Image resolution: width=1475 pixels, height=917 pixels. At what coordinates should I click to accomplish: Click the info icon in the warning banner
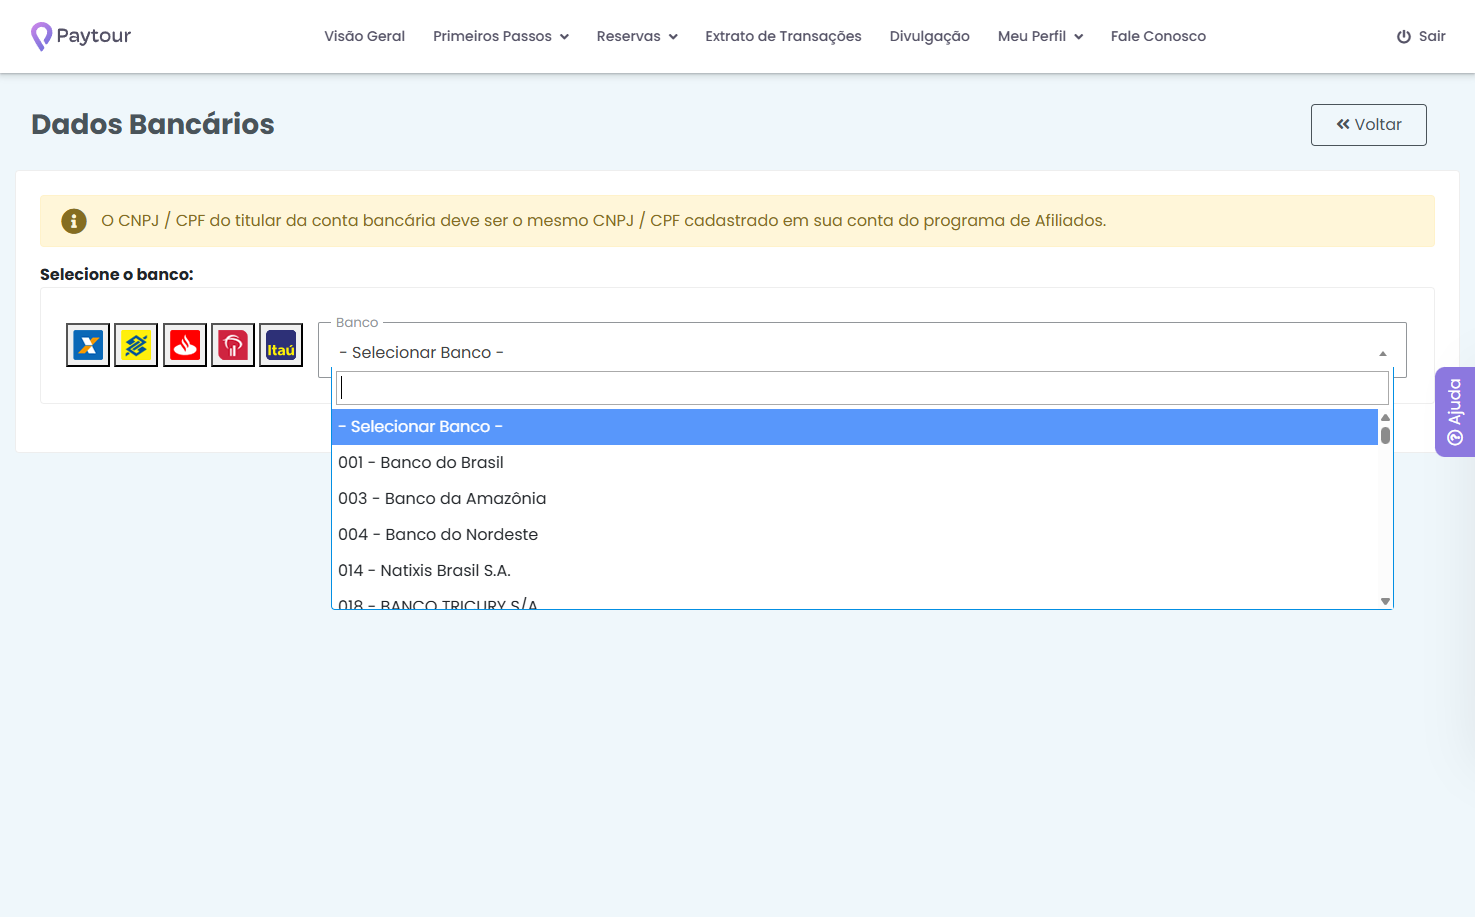tap(74, 221)
